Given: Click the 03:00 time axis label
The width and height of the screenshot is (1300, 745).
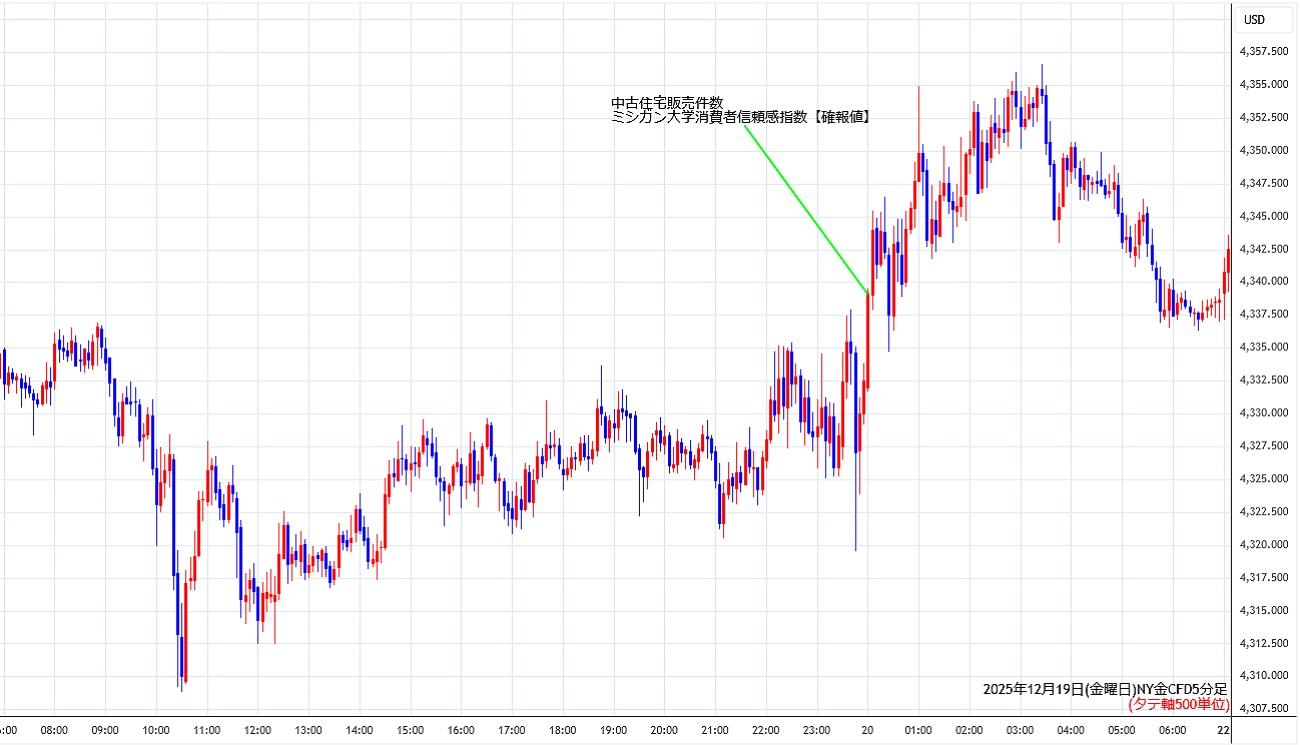Looking at the screenshot, I should click(1021, 730).
